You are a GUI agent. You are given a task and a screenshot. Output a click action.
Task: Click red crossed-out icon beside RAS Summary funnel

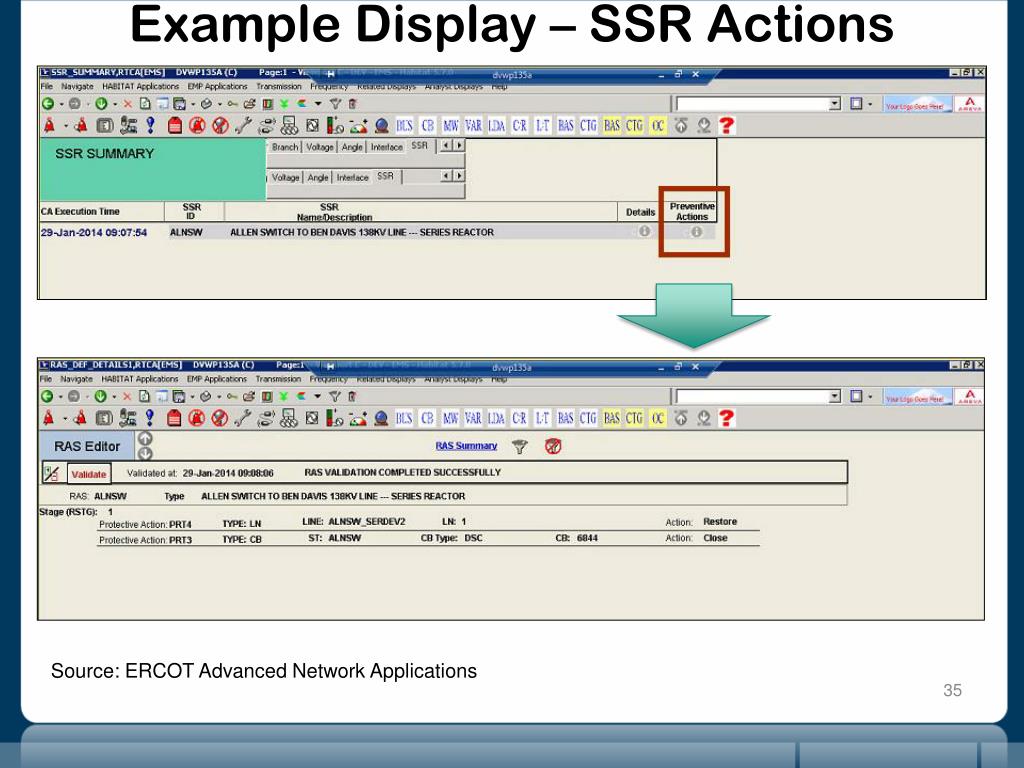point(553,447)
